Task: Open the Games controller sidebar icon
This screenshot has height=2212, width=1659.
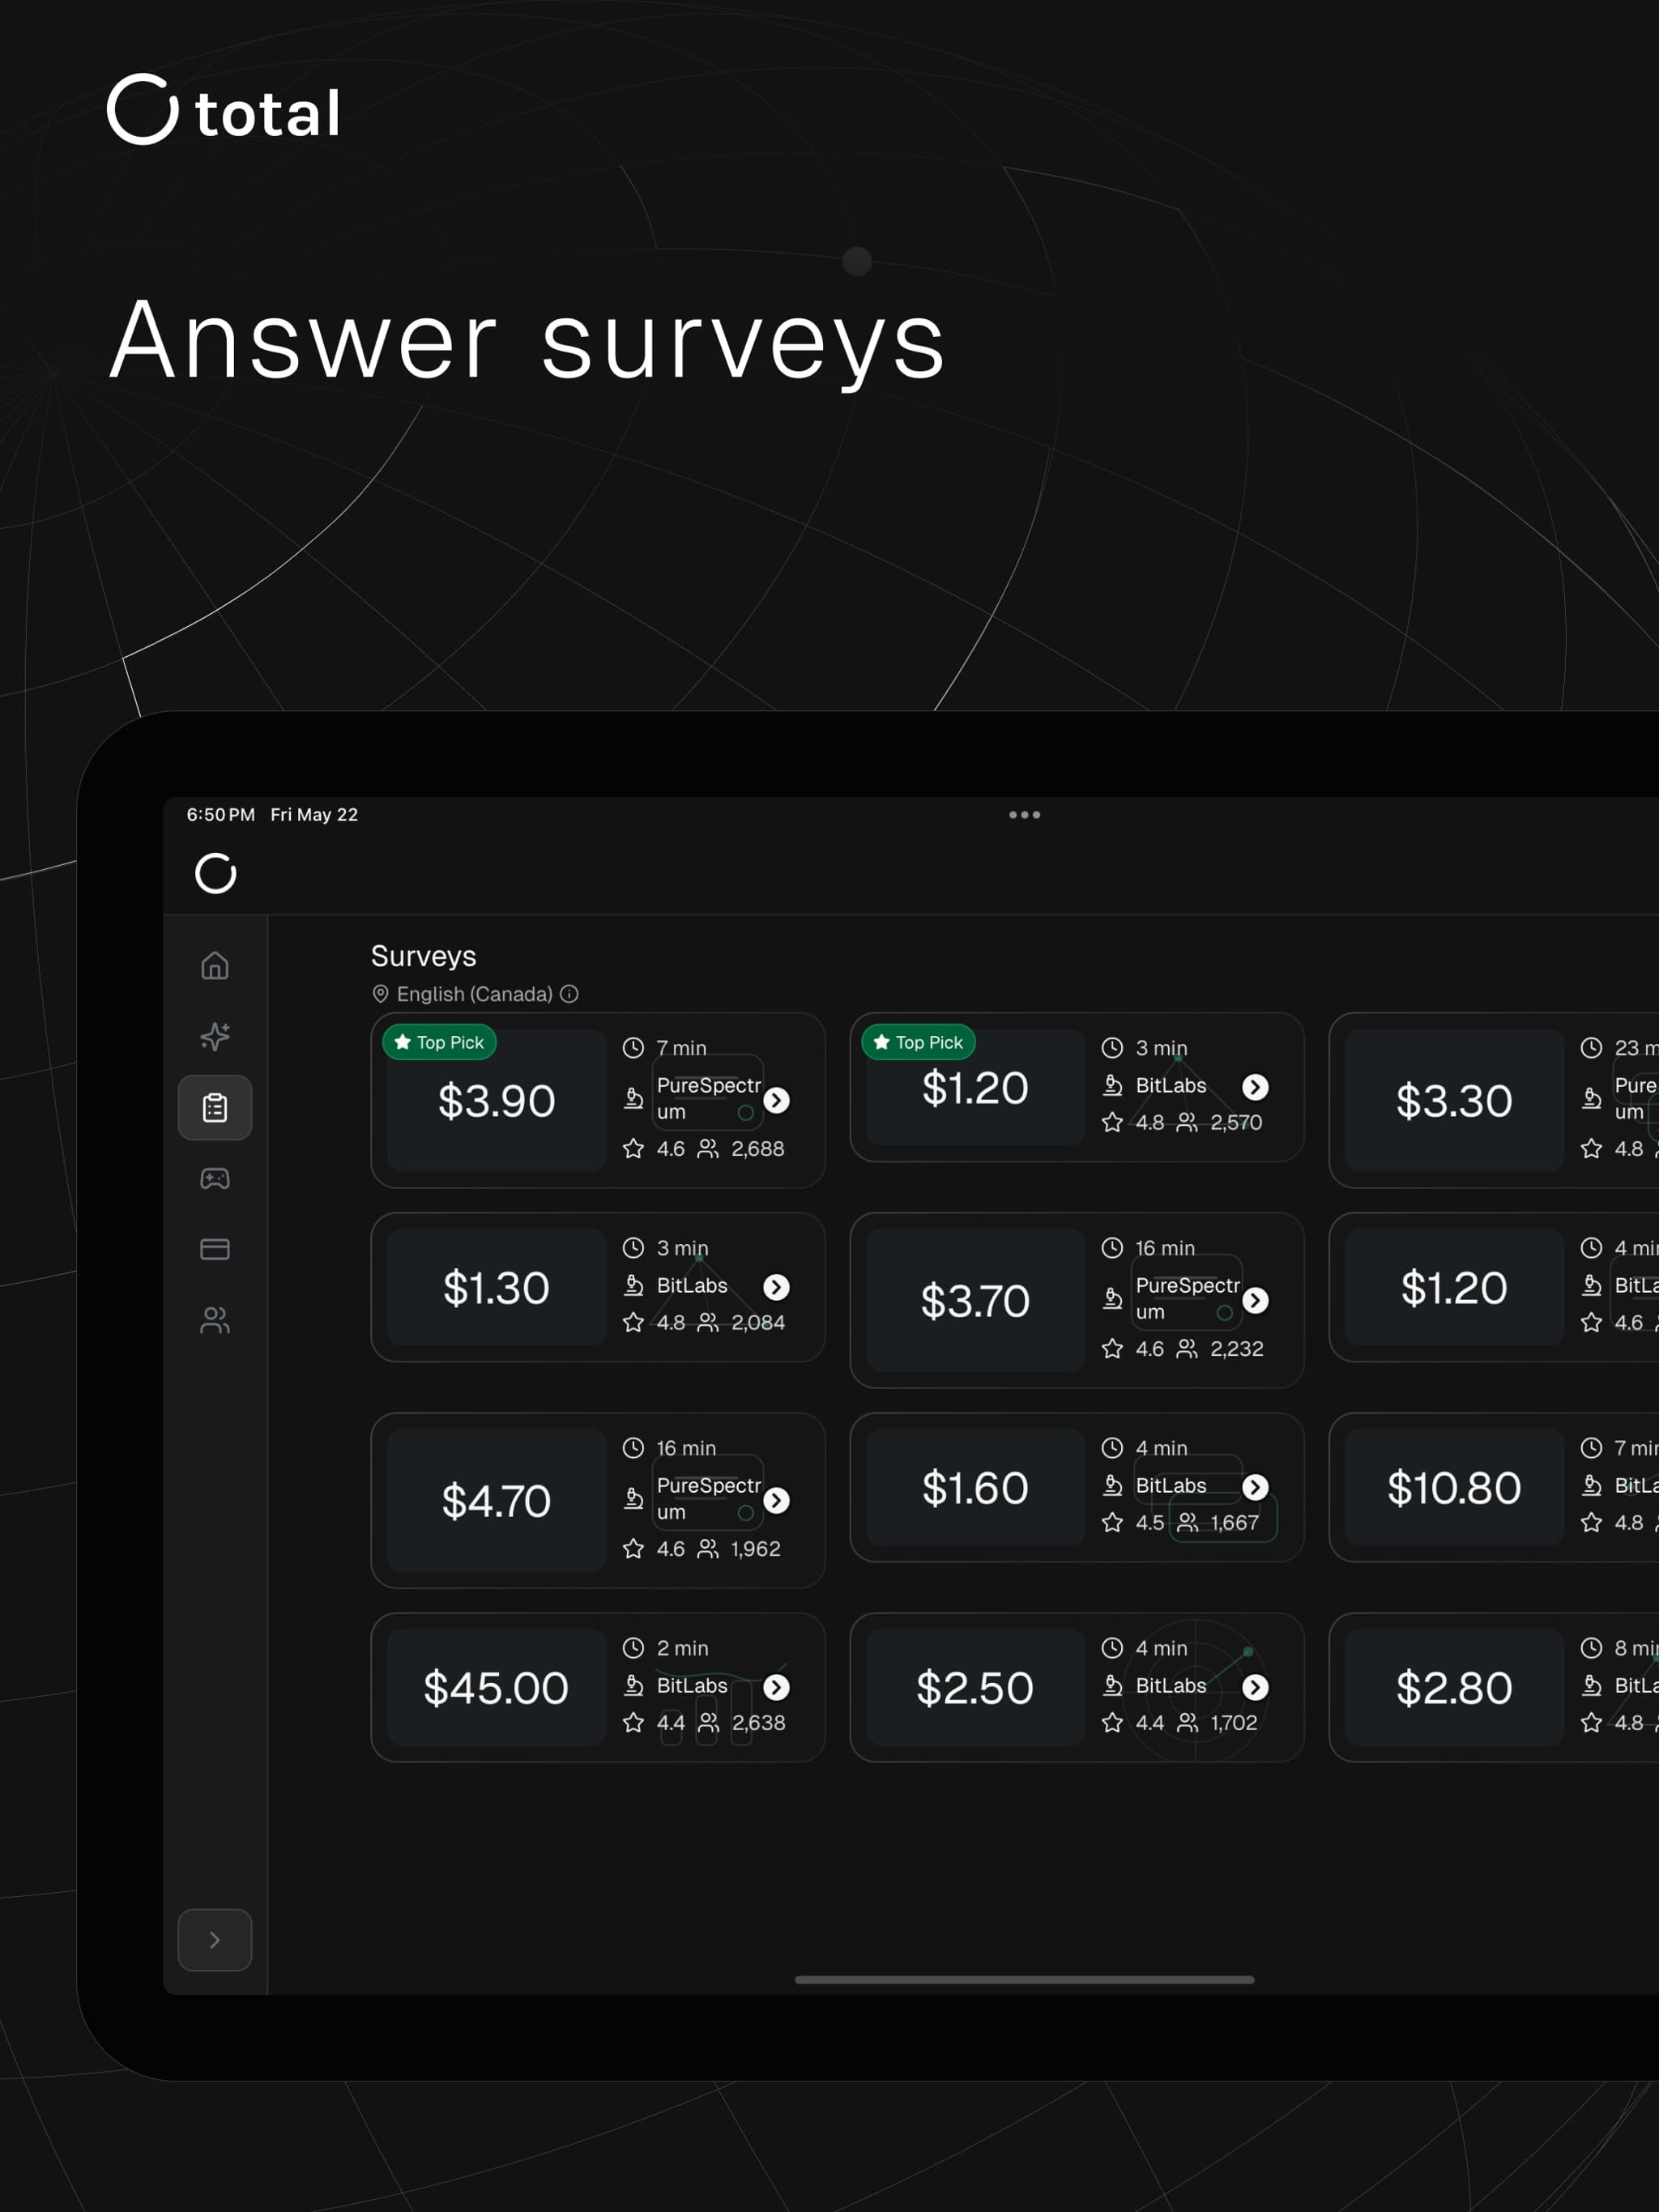Action: click(x=215, y=1179)
